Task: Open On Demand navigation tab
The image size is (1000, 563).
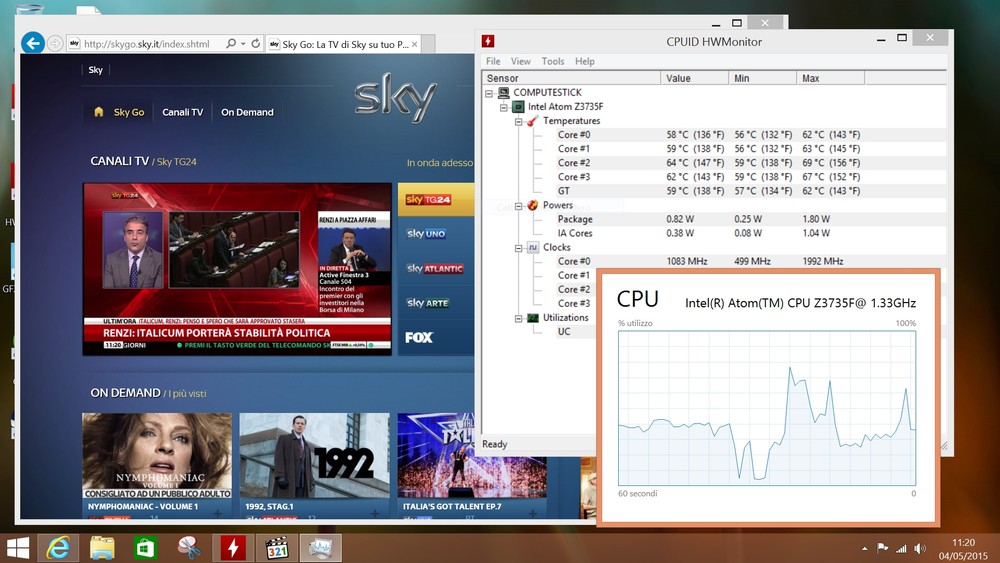Action: click(x=247, y=112)
